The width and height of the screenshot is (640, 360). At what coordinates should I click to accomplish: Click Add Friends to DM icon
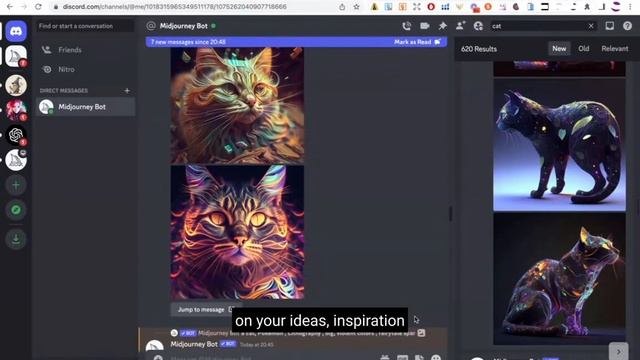(460, 26)
